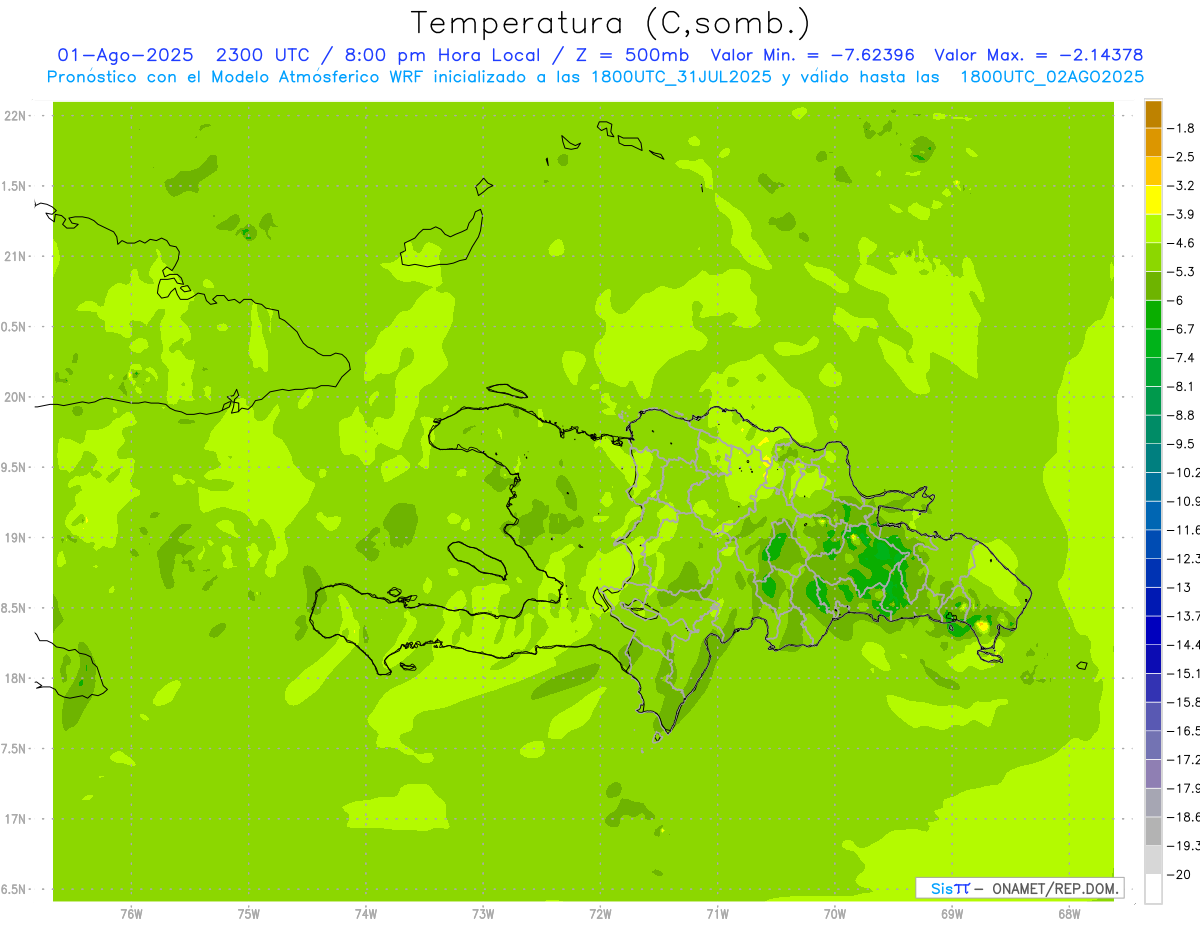Click the "ONAMET/REP.DOM." credit label
This screenshot has width=1200, height=927.
1056,888
